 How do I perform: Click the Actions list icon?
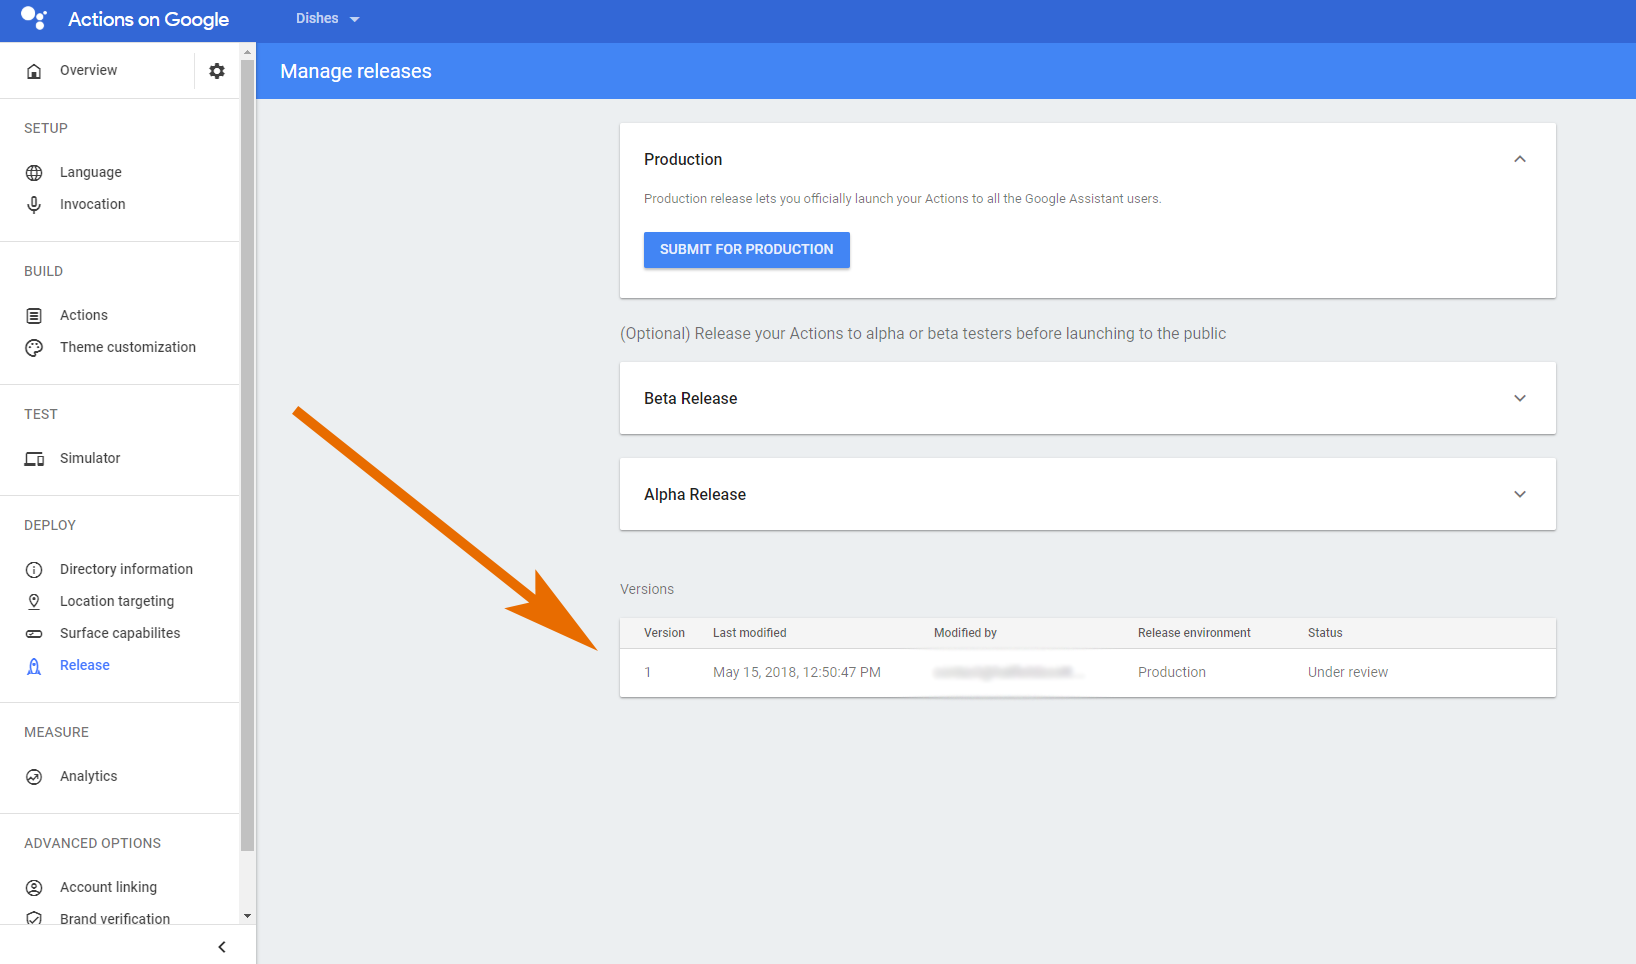click(x=34, y=316)
